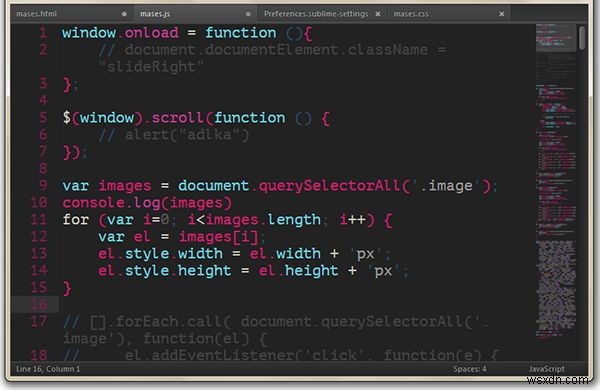Click the closing brace on line 15
This screenshot has width=600, height=390.
[x=67, y=288]
